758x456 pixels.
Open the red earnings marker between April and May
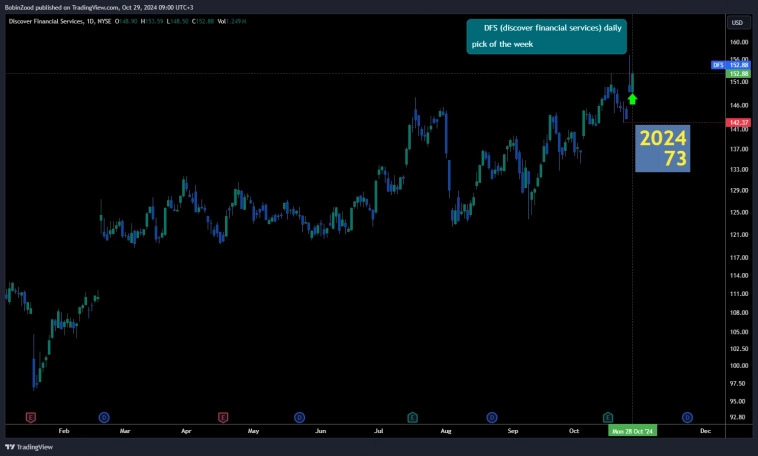click(x=223, y=416)
